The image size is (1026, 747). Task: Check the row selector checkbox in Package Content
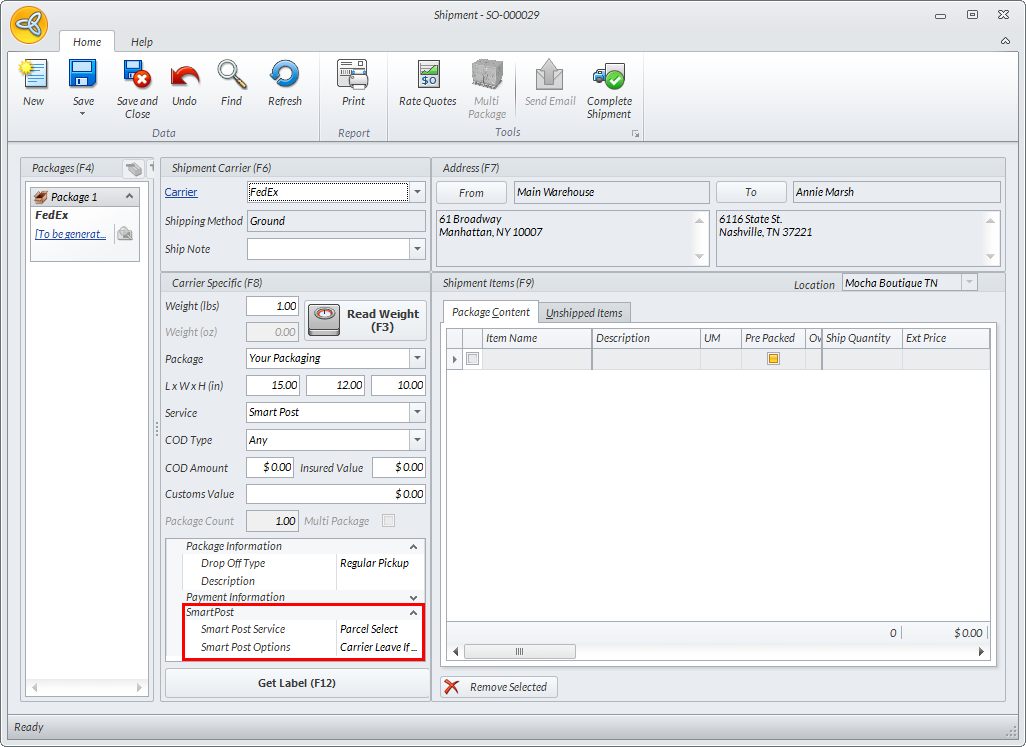(472, 359)
